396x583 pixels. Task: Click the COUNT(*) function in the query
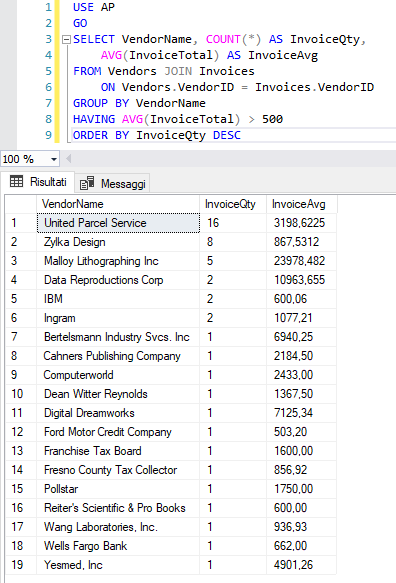click(x=234, y=39)
